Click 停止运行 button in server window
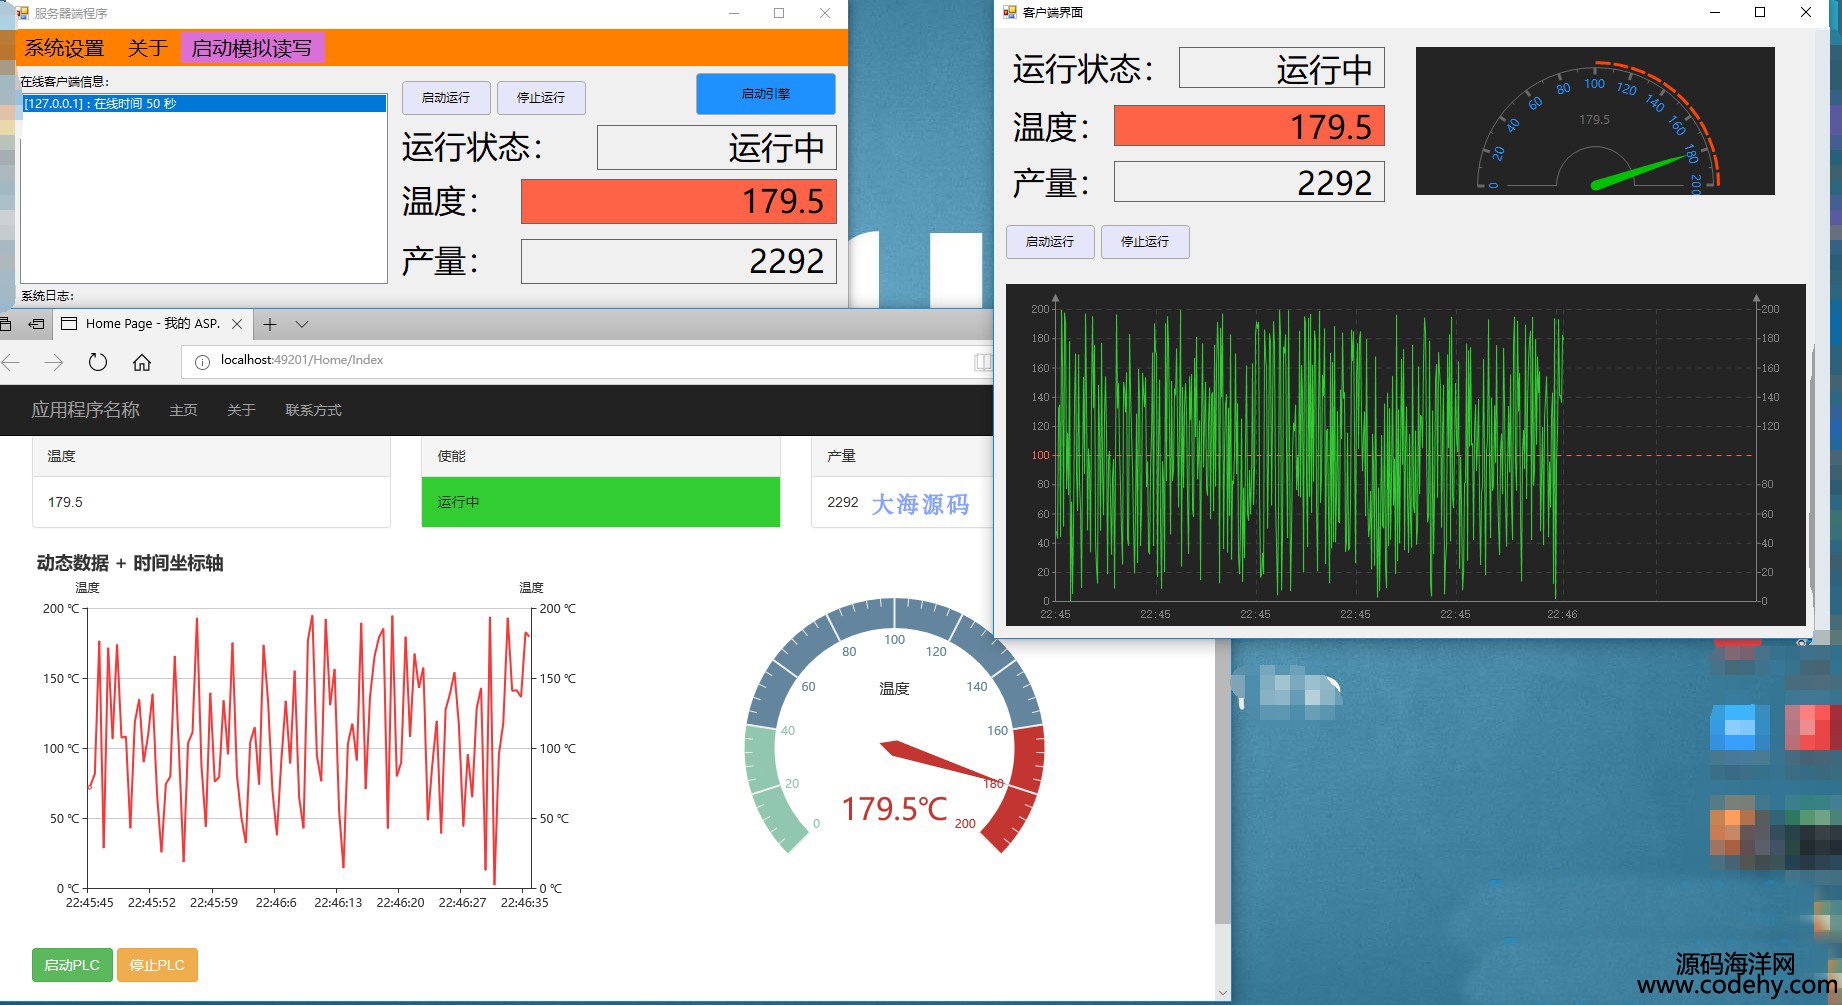Viewport: 1842px width, 1005px height. (541, 98)
